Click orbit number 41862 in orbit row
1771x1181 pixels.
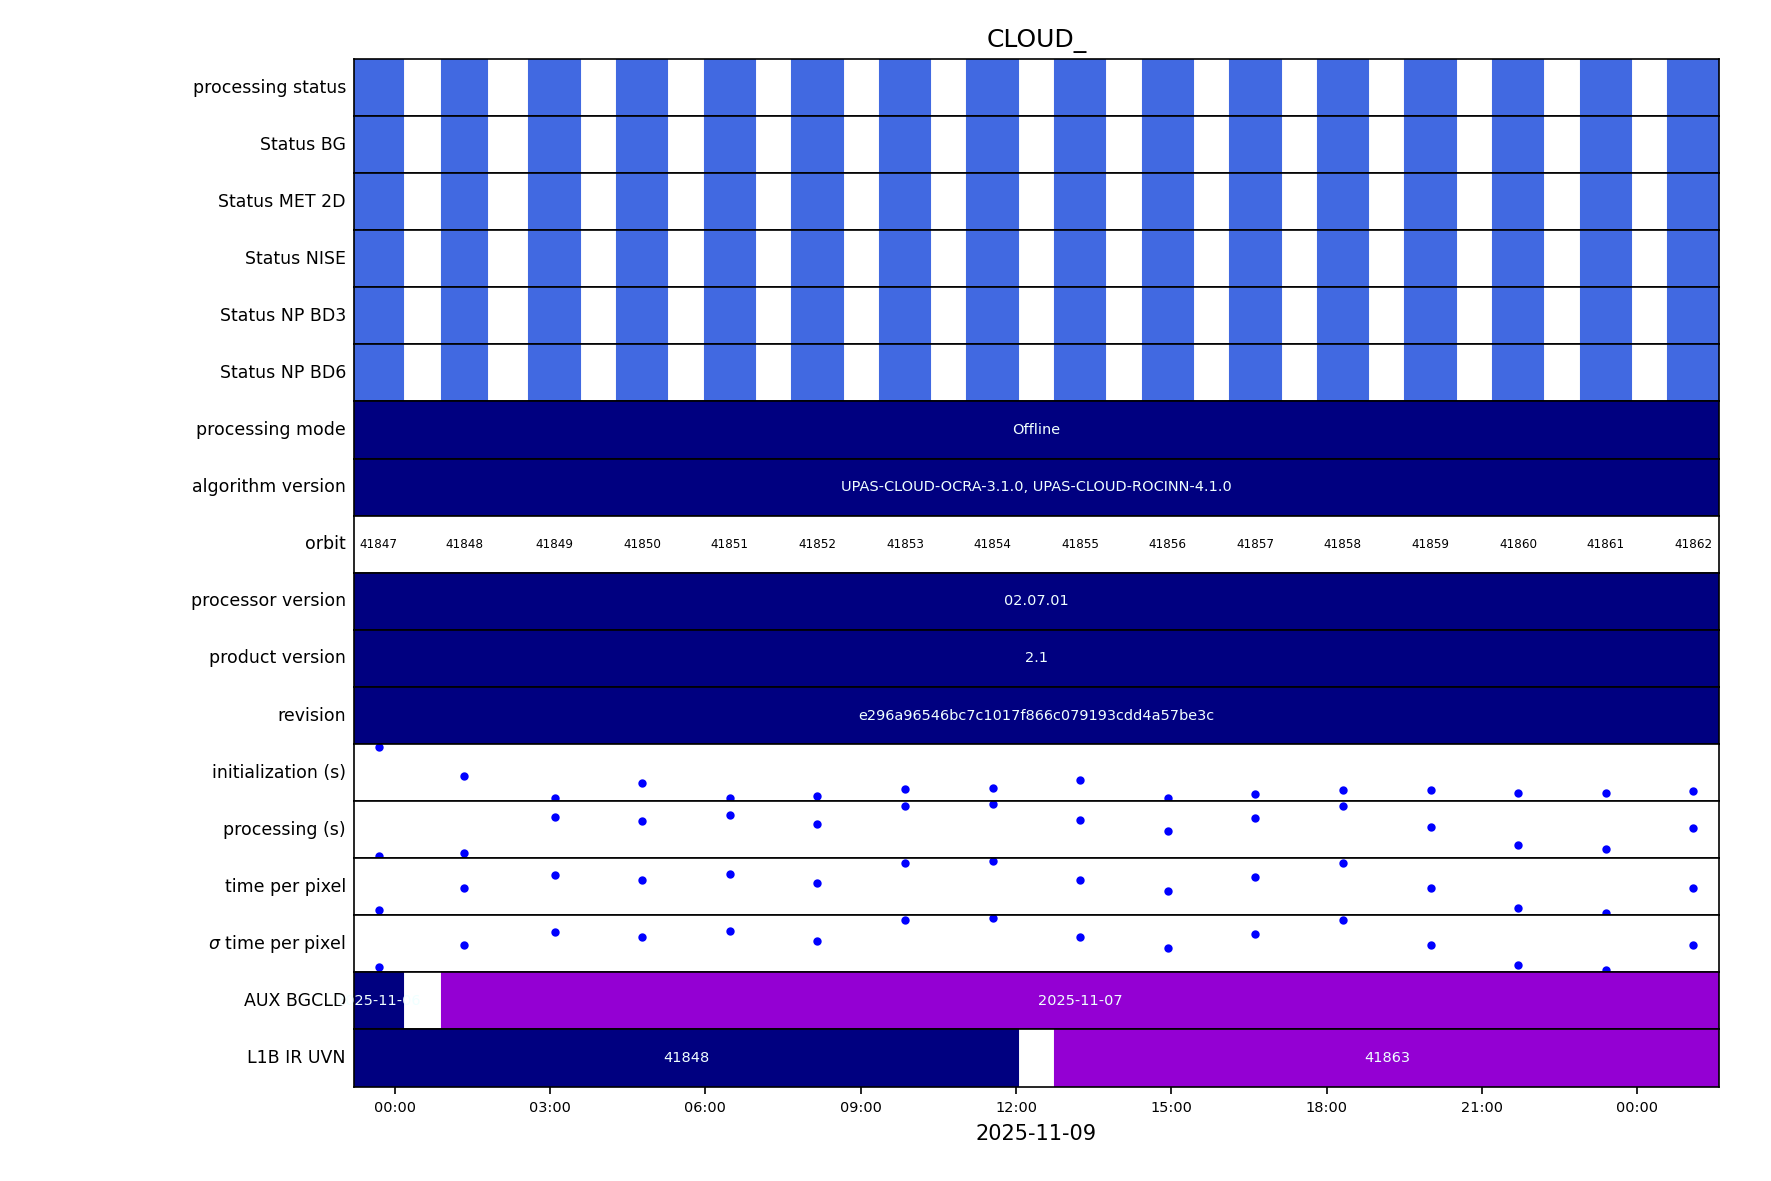[1692, 544]
